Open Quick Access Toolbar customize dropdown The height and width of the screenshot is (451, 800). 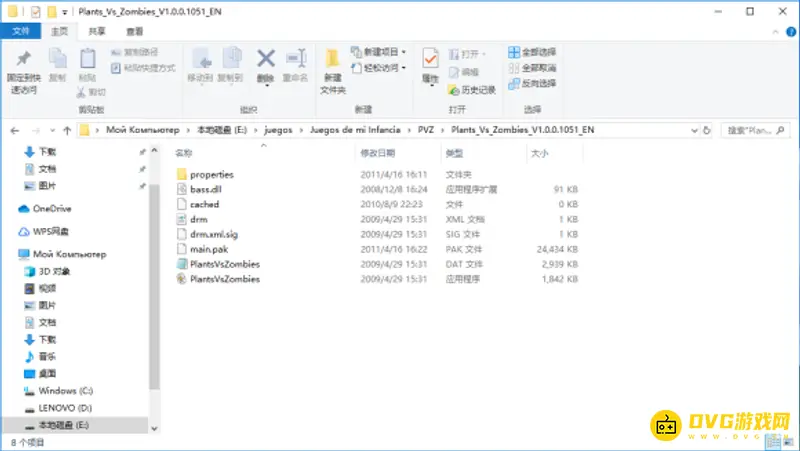(65, 12)
